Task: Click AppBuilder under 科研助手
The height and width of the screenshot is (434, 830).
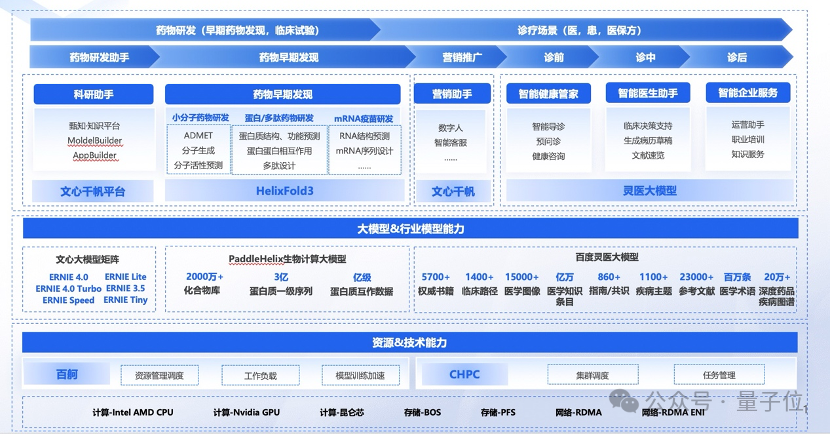Action: click(94, 155)
